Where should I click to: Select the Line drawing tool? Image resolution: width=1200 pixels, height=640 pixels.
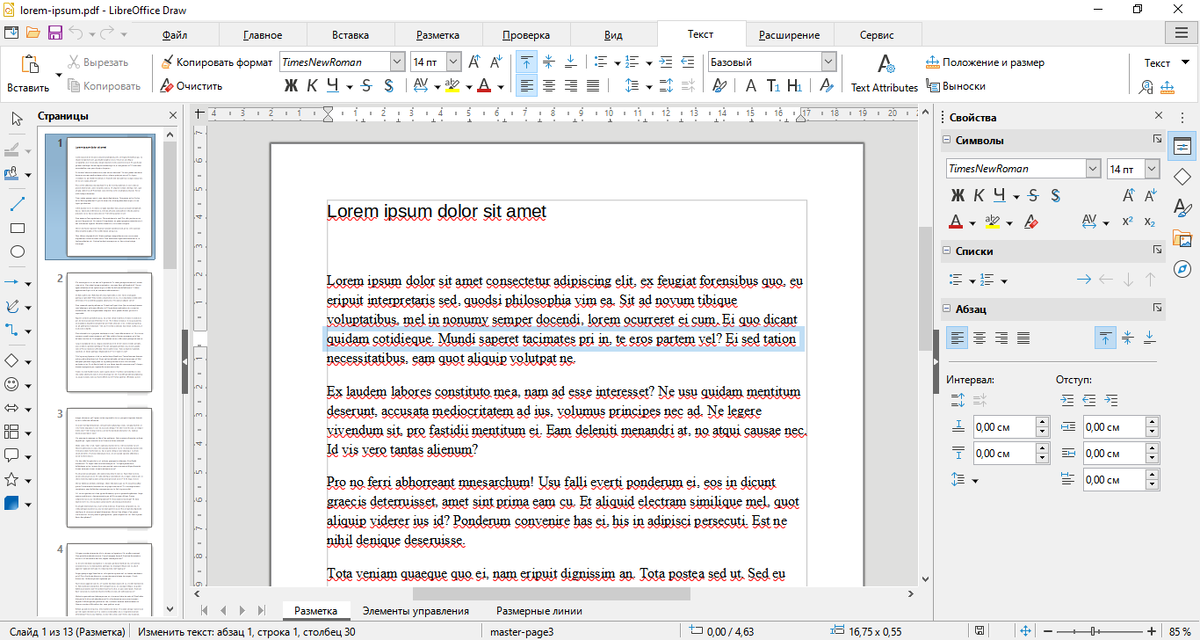tap(17, 203)
